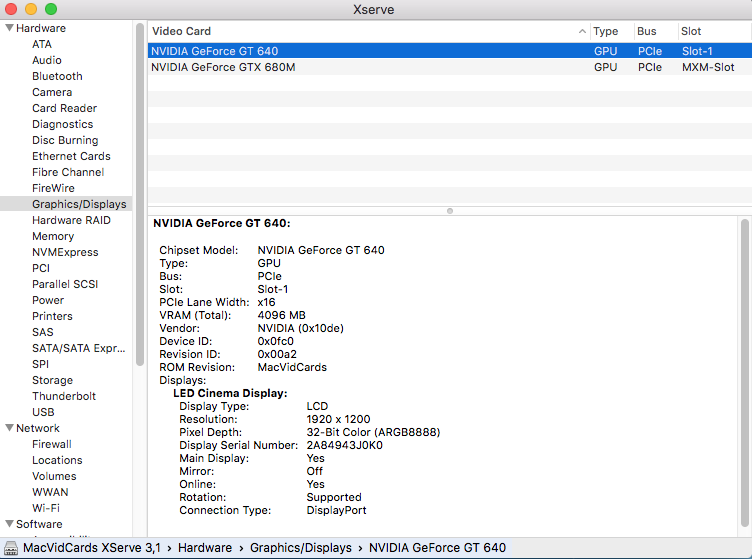The image size is (752, 559).
Task: Open USB section
Action: 43,412
